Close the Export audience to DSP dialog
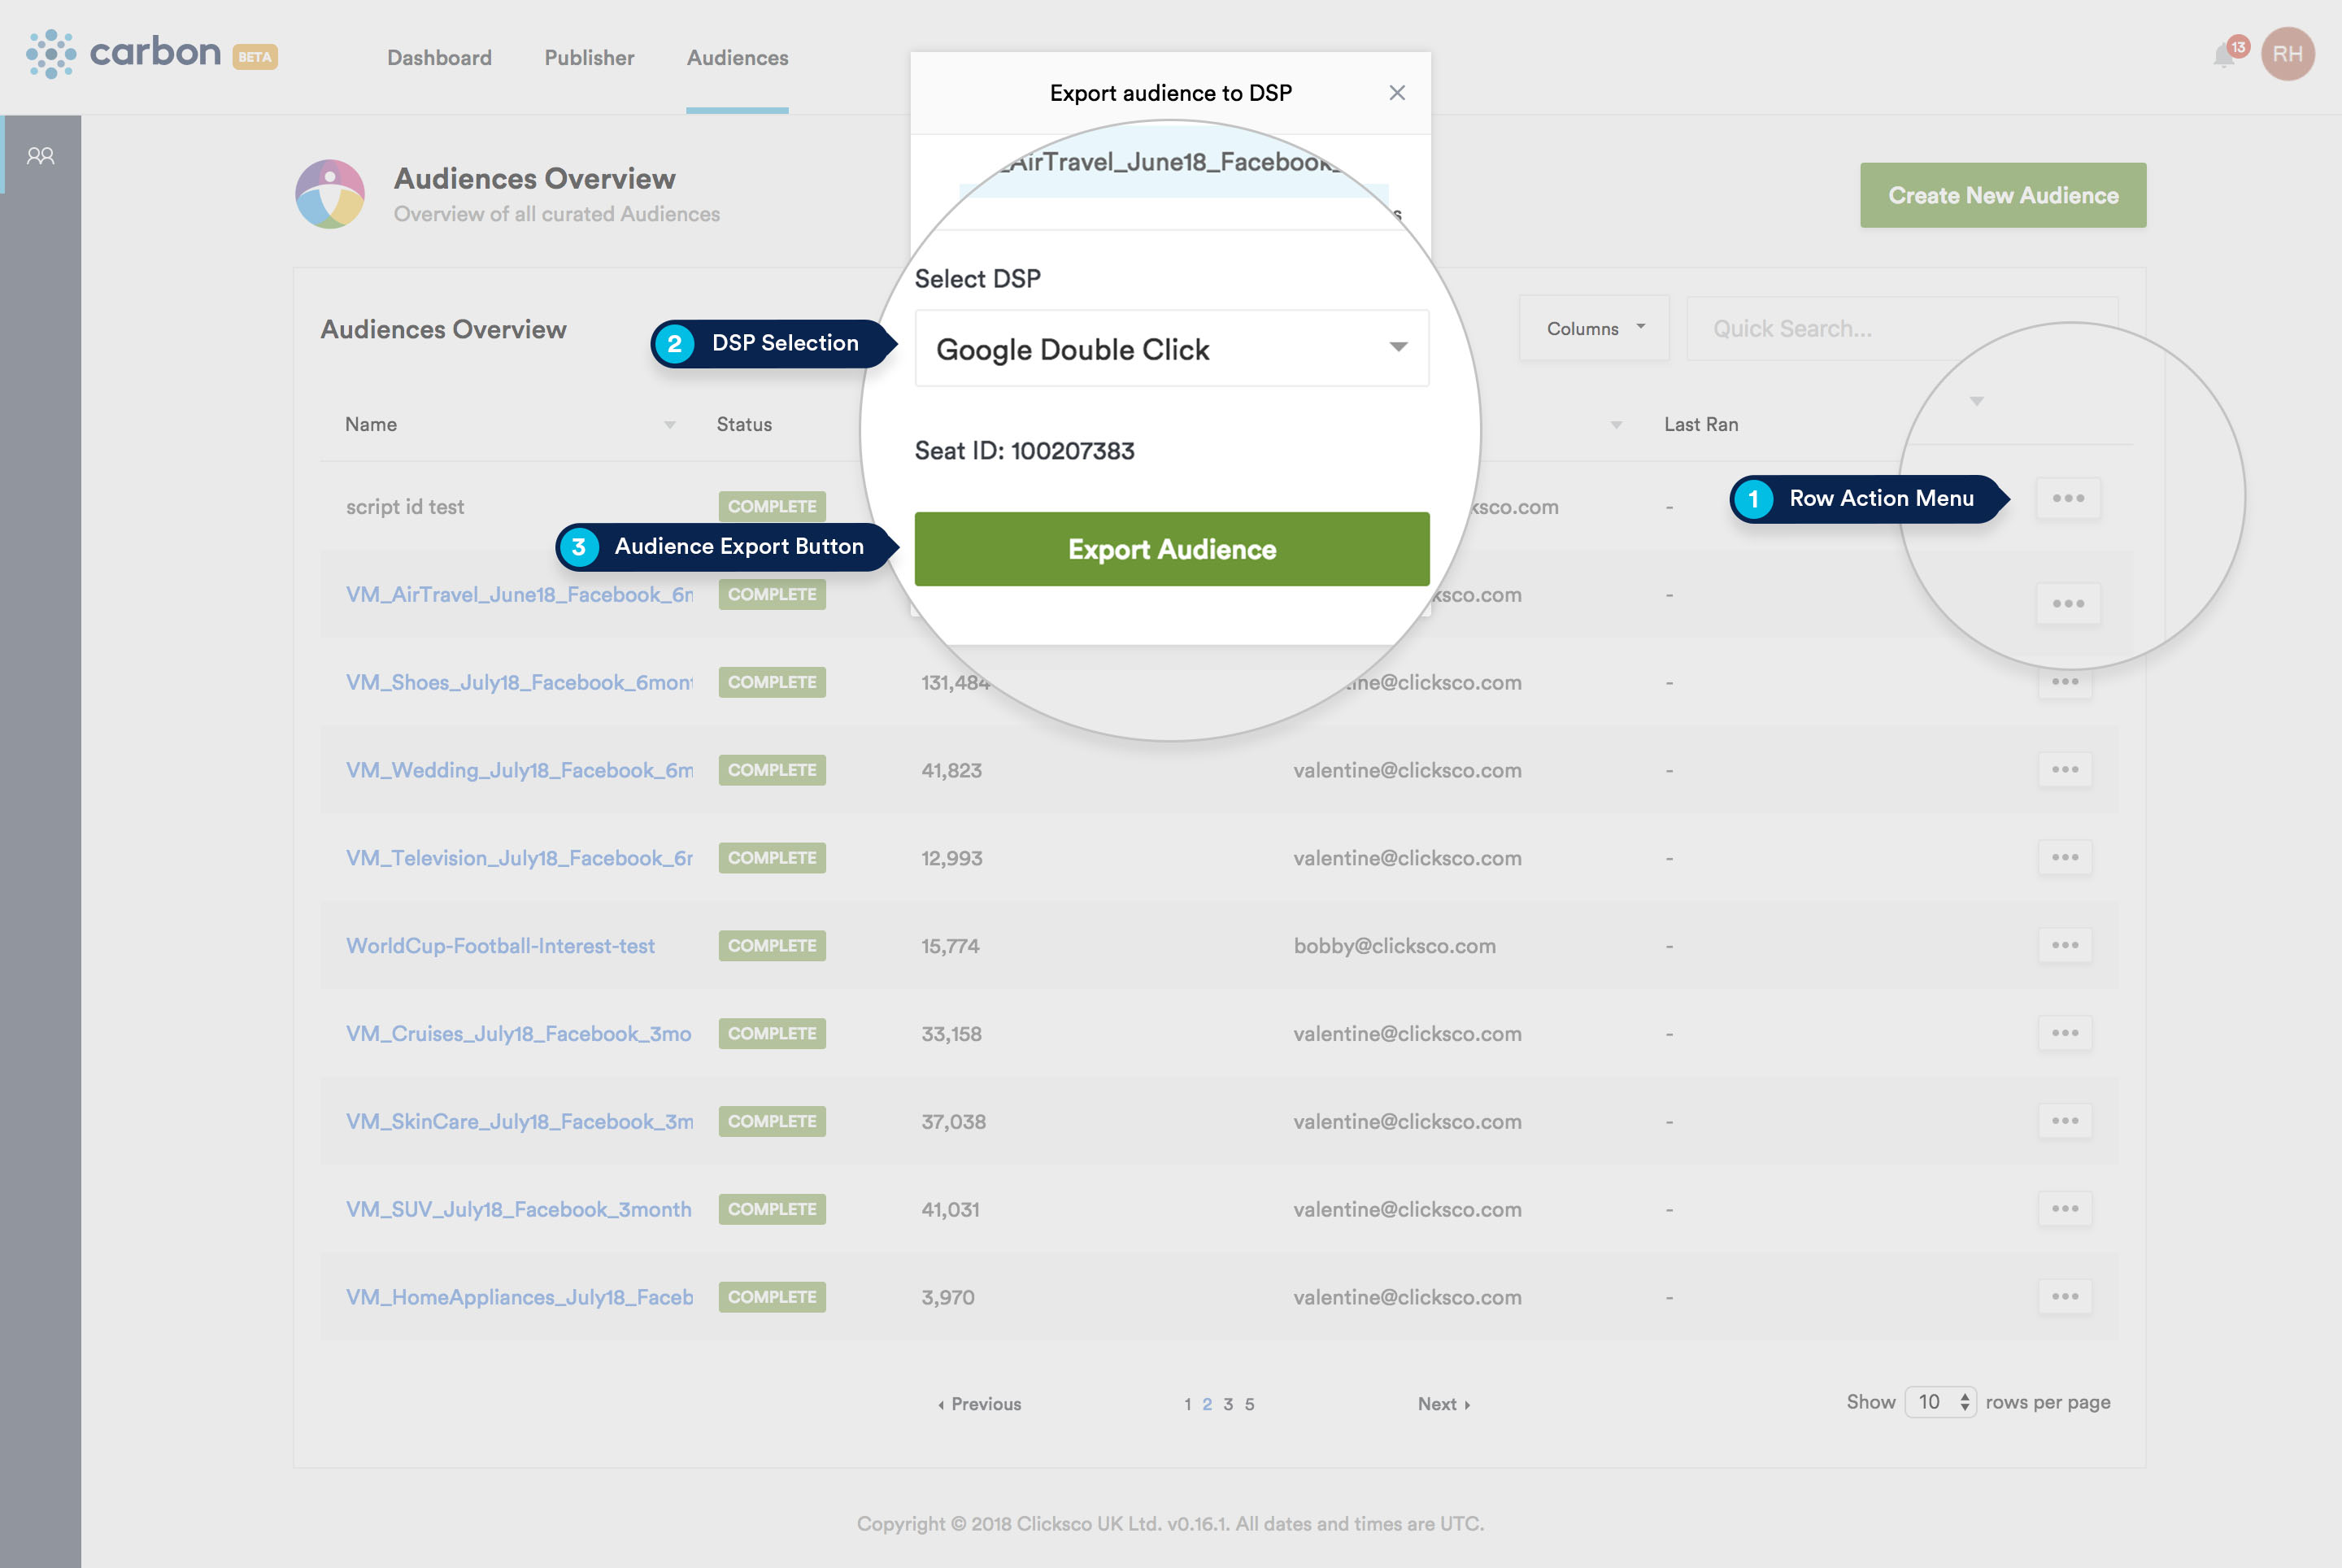The image size is (2342, 1568). pos(1397,93)
